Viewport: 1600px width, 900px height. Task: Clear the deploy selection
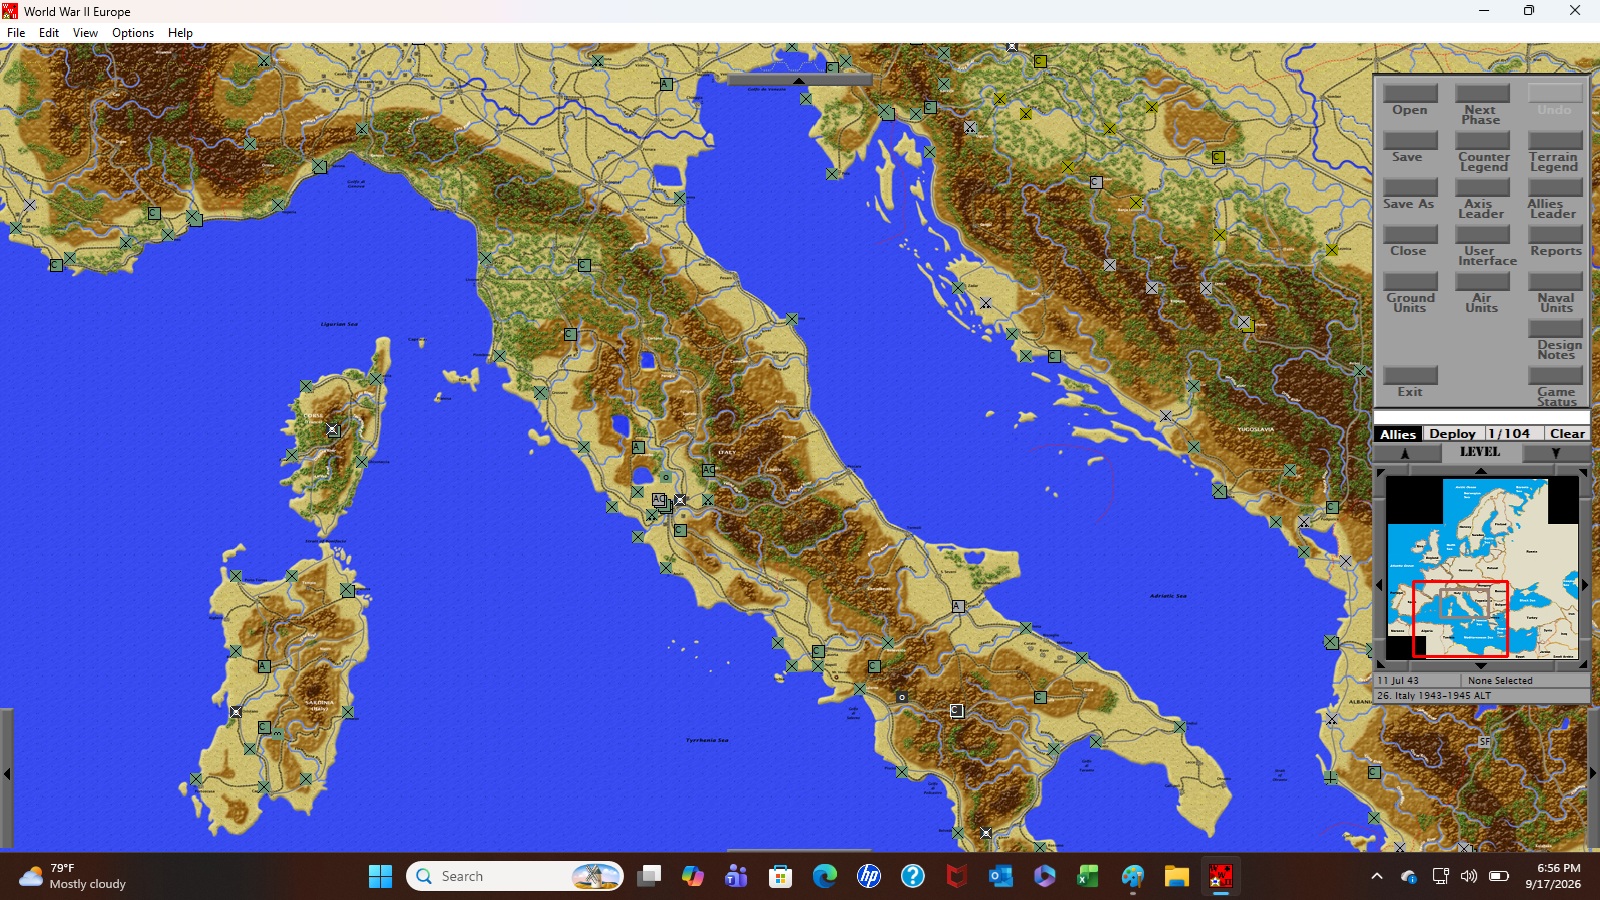1567,434
